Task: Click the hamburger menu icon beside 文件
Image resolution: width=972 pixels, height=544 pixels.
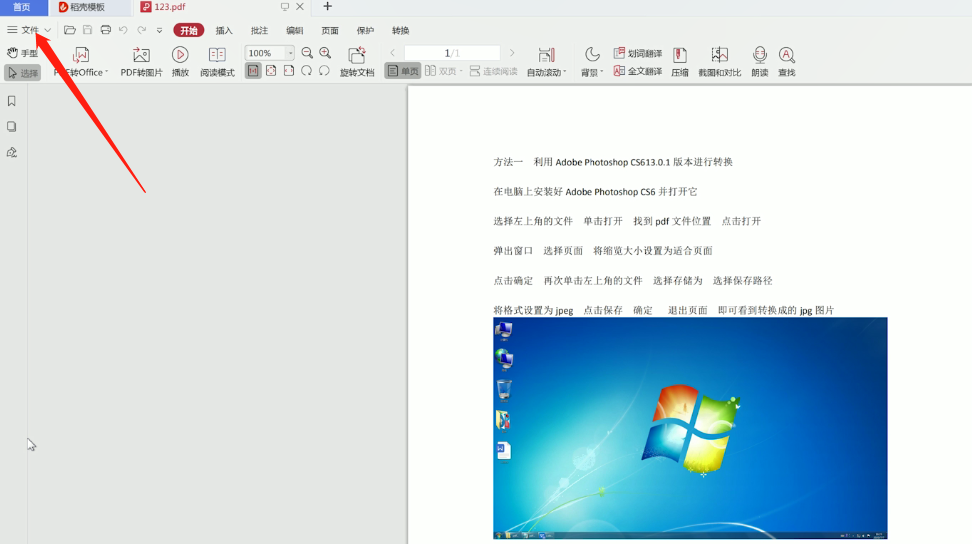Action: (12, 30)
